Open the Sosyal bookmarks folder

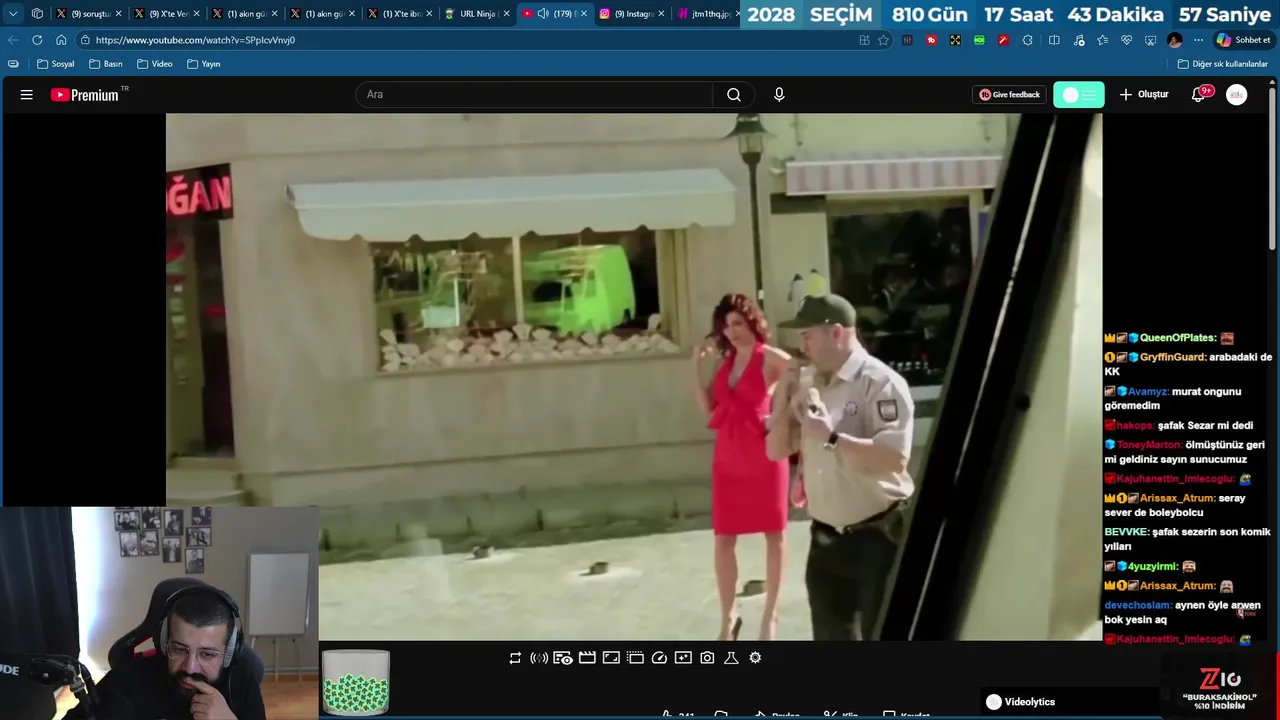[56, 64]
